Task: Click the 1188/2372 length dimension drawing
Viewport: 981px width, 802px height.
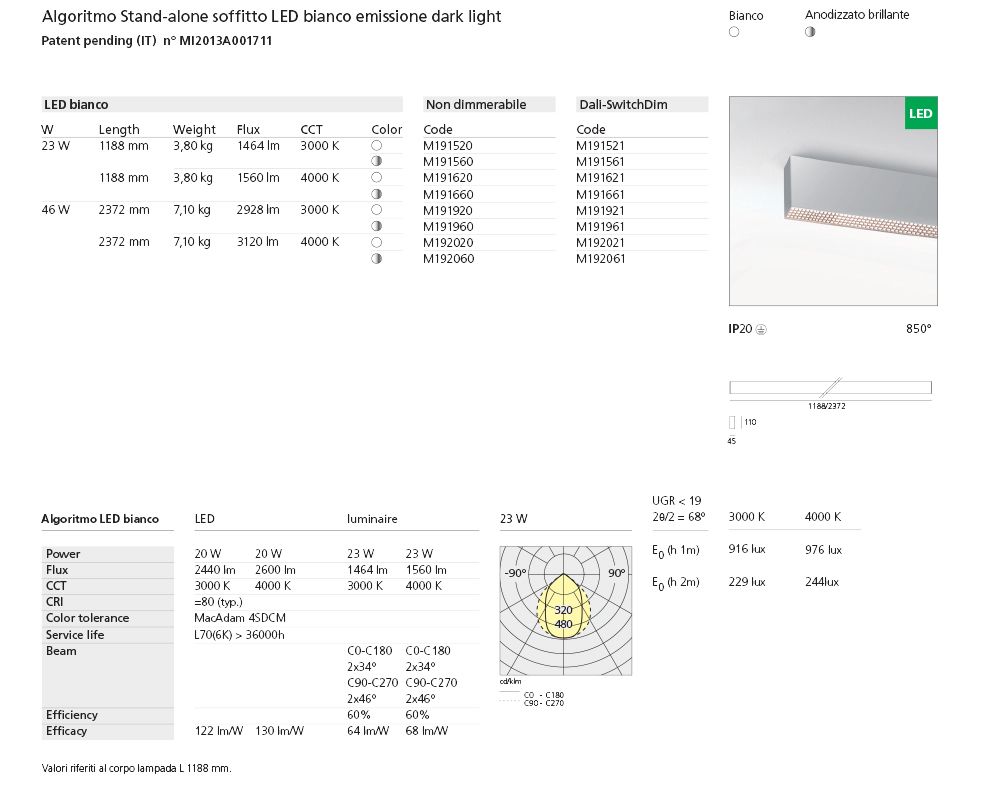Action: (x=830, y=388)
